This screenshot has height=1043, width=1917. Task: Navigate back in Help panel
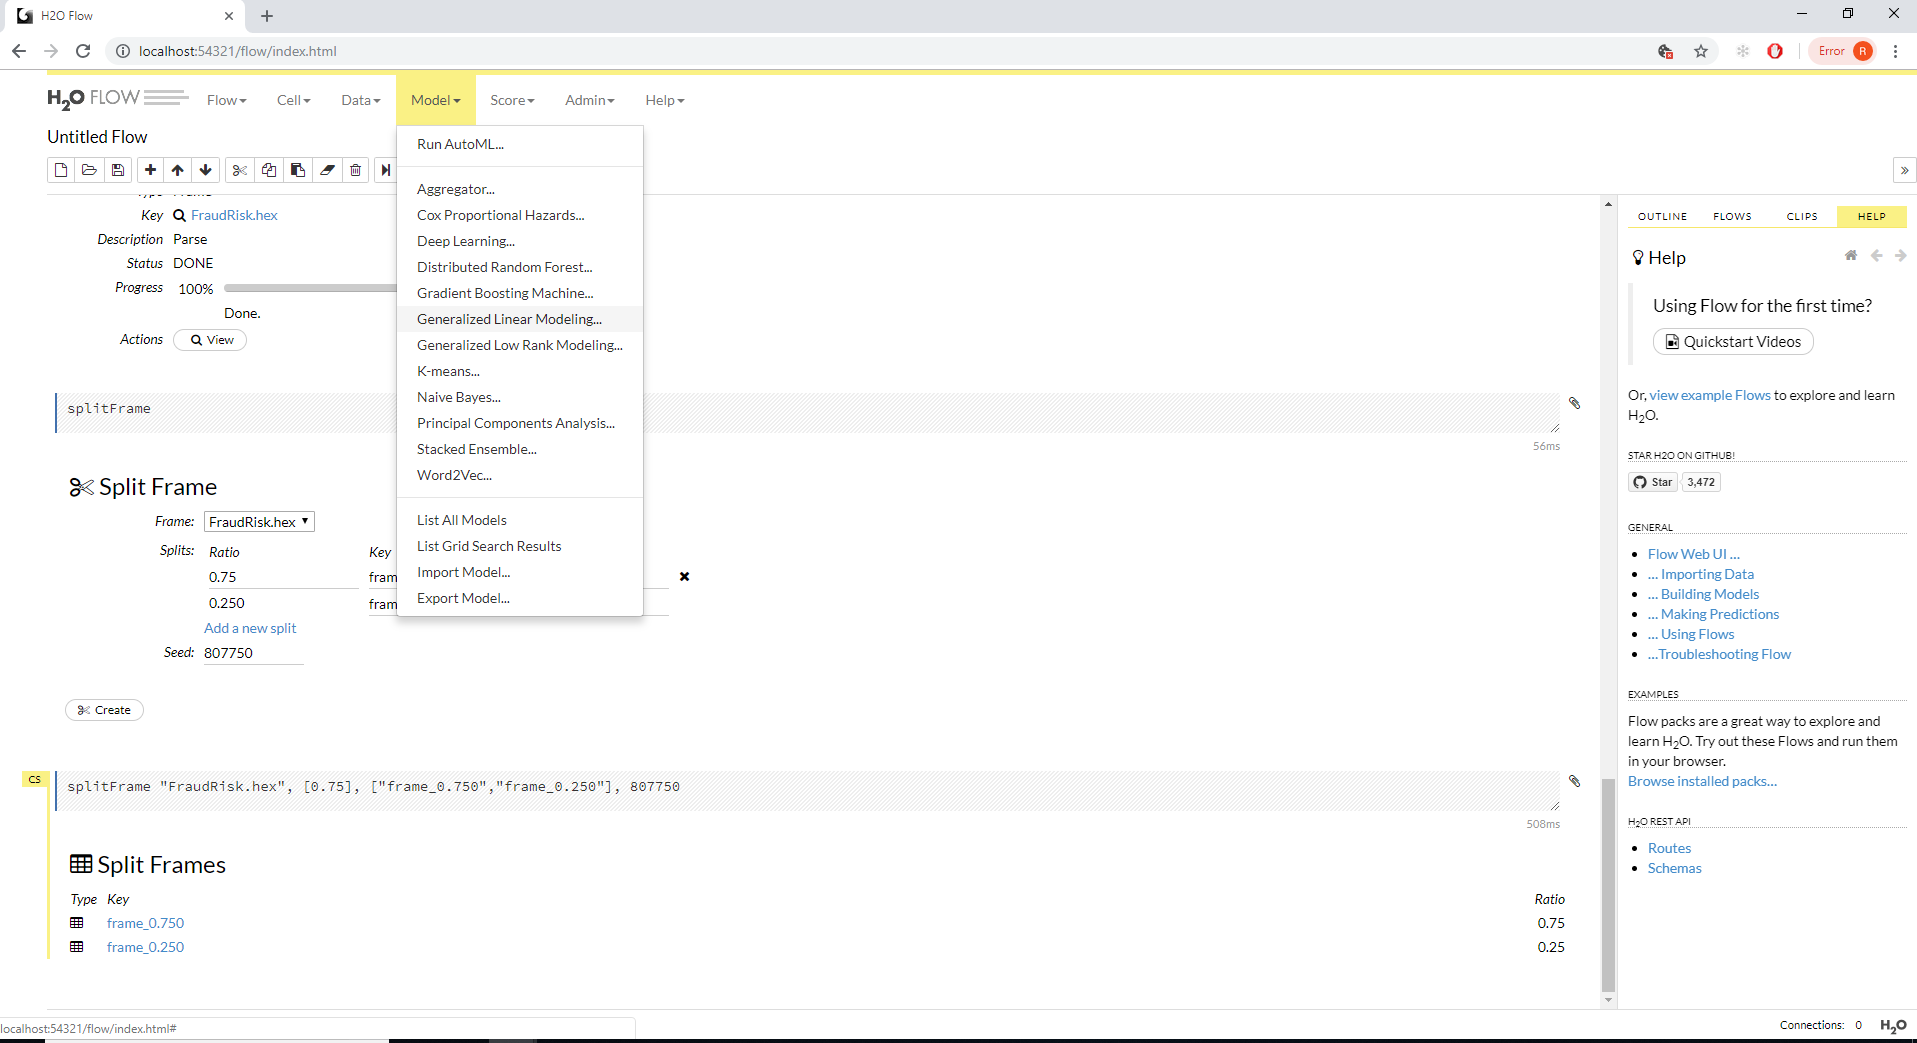tap(1876, 256)
